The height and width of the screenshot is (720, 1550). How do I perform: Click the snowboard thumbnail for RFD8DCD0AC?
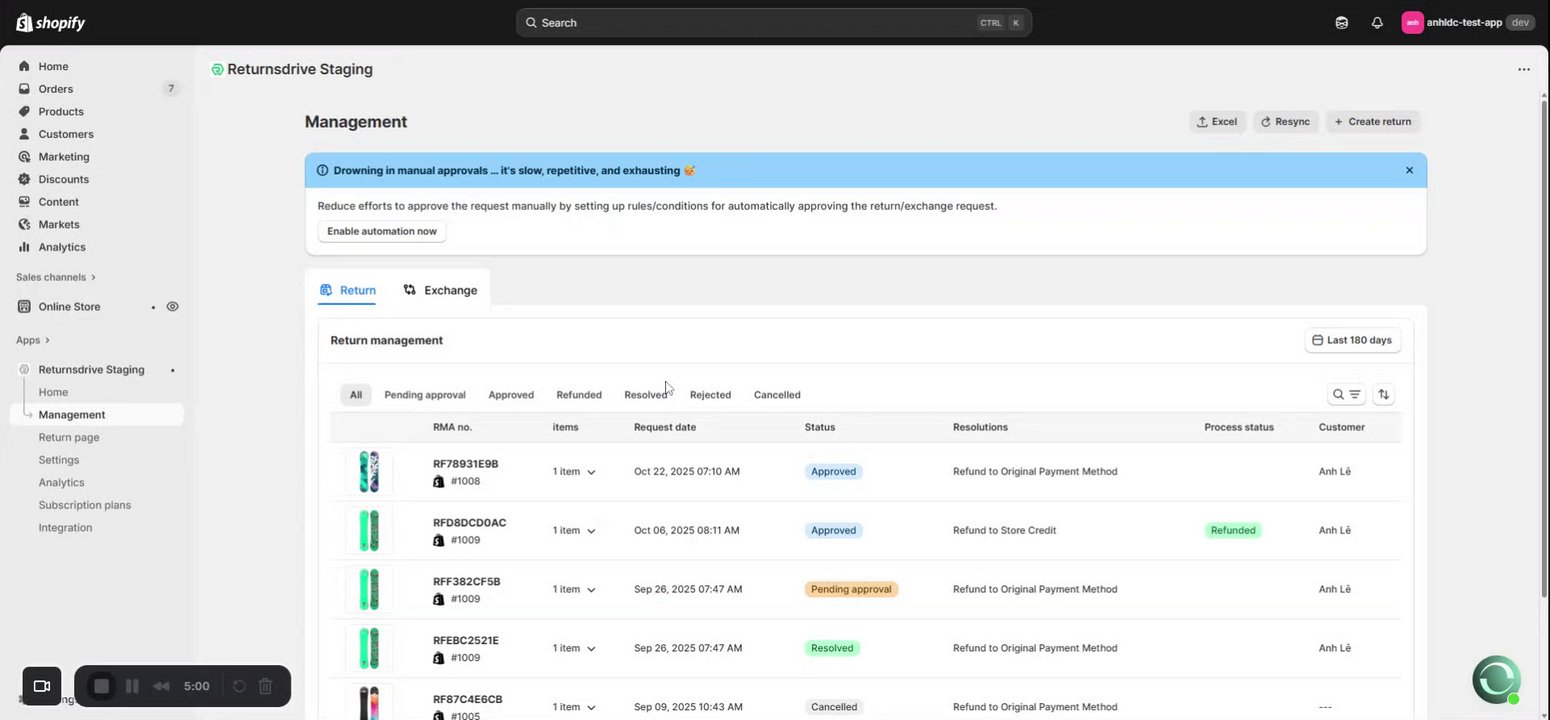(x=369, y=531)
